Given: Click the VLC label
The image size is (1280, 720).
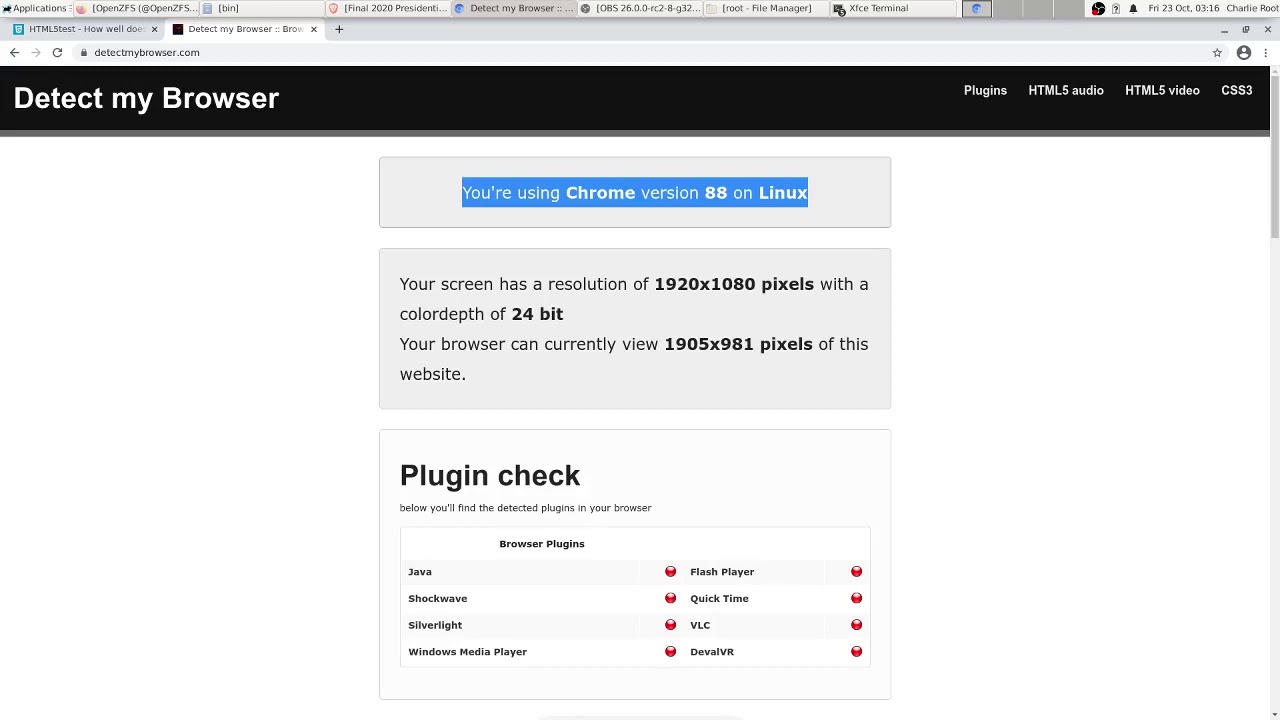Looking at the screenshot, I should 700,625.
